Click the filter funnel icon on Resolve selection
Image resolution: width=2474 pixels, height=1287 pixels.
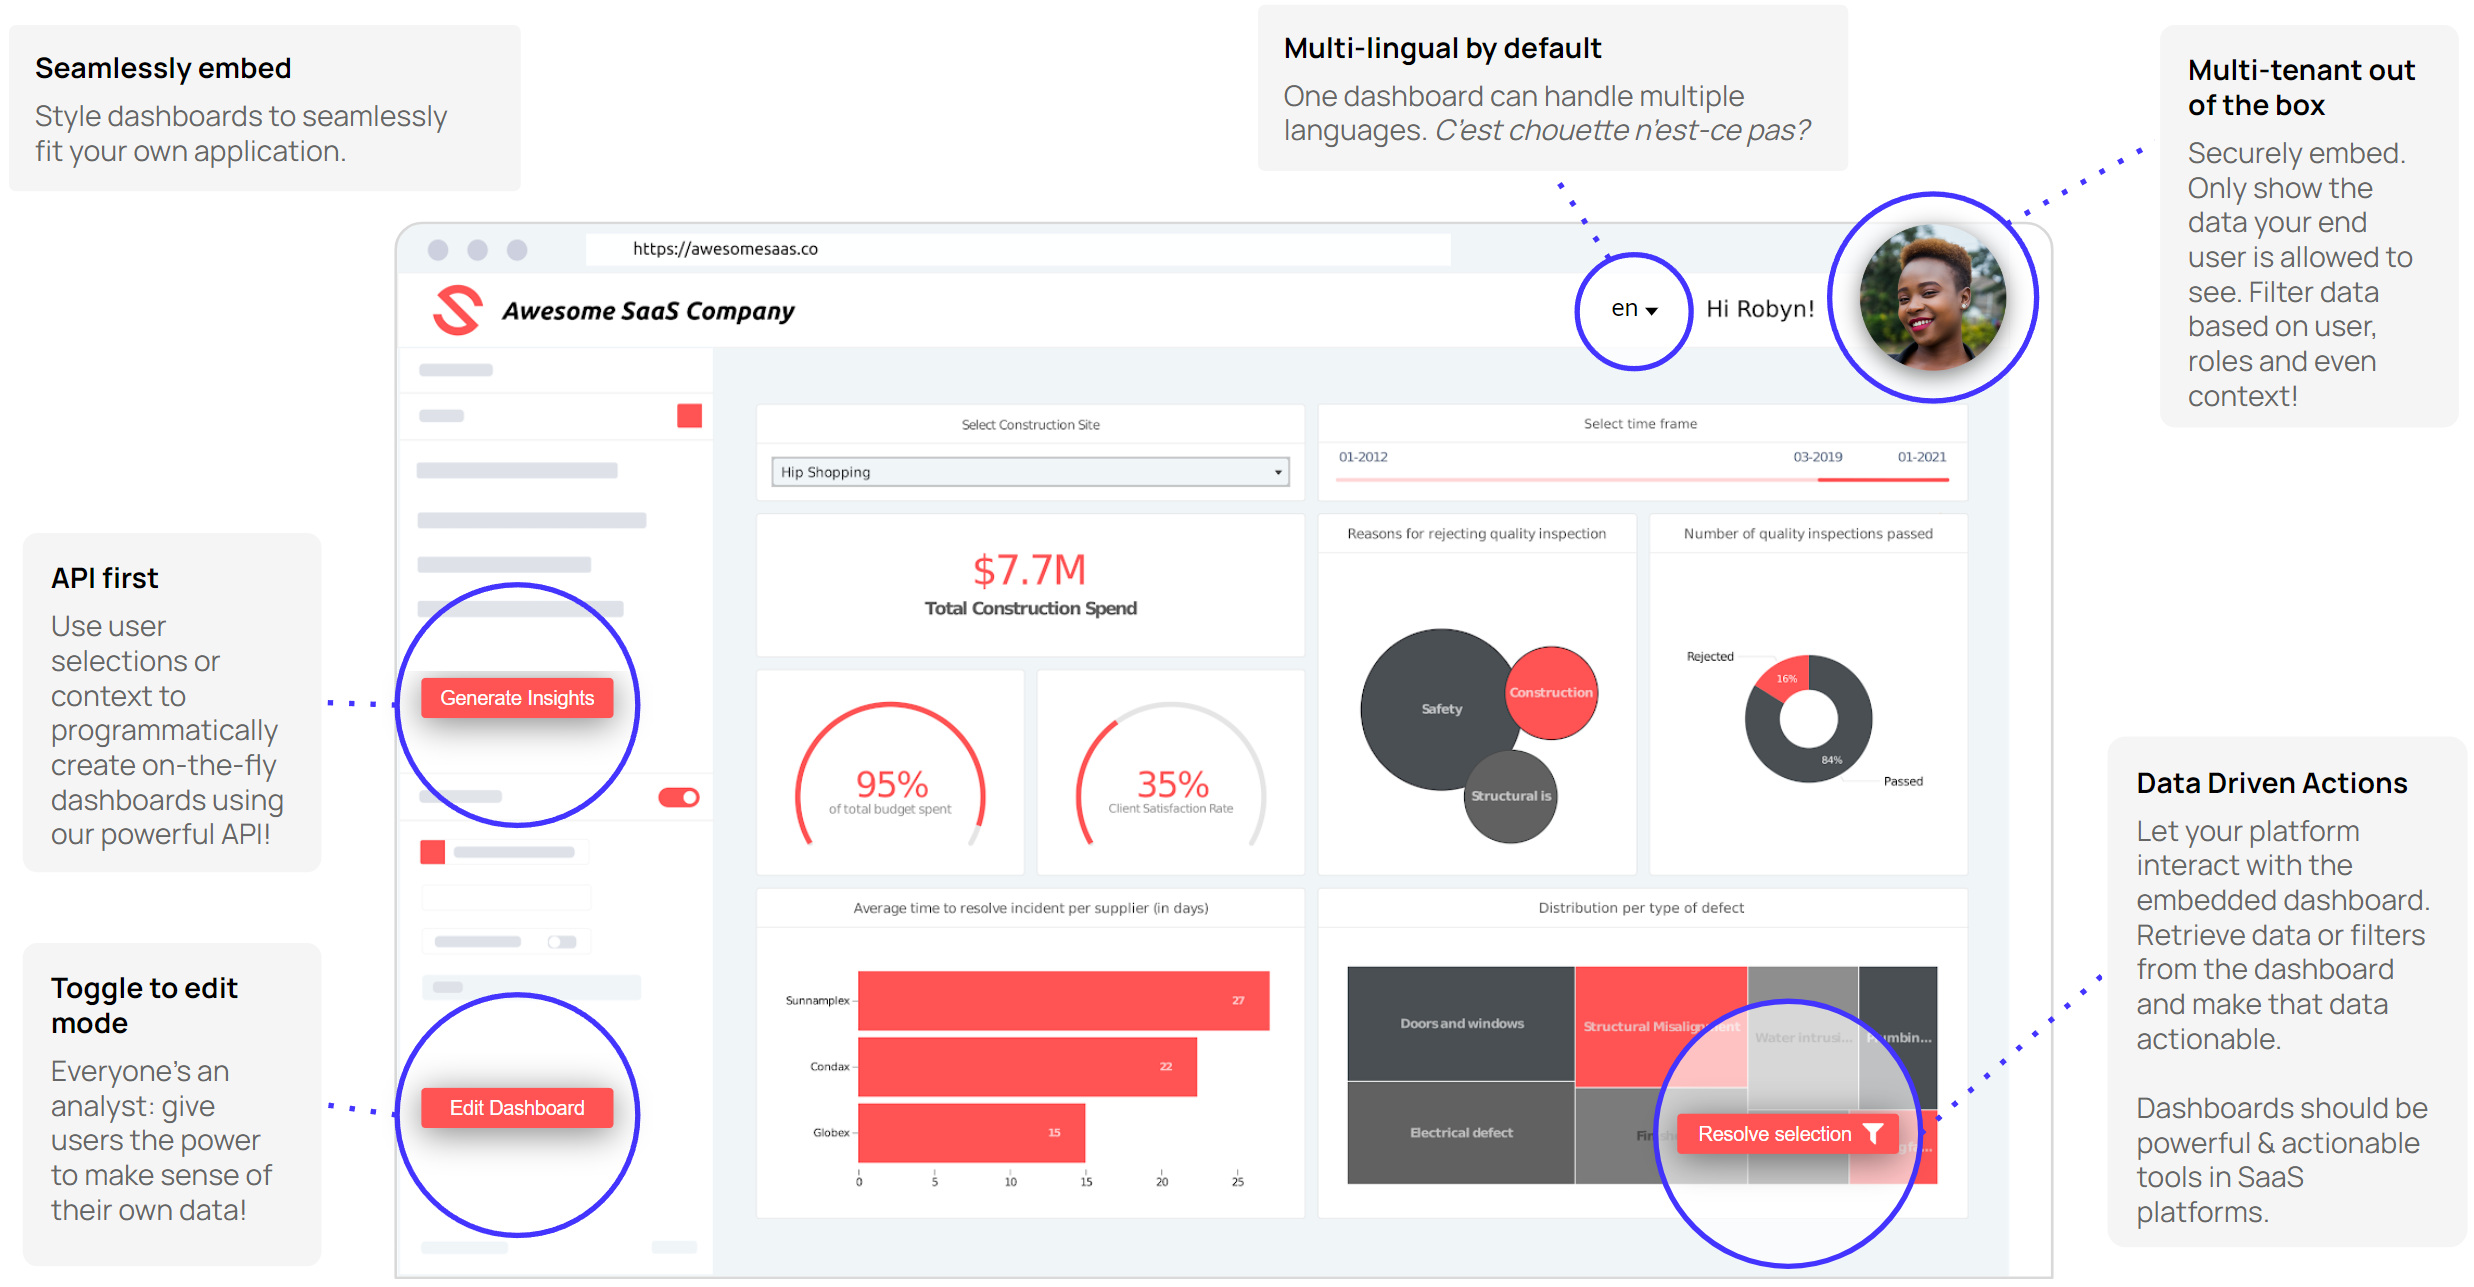click(x=1873, y=1133)
